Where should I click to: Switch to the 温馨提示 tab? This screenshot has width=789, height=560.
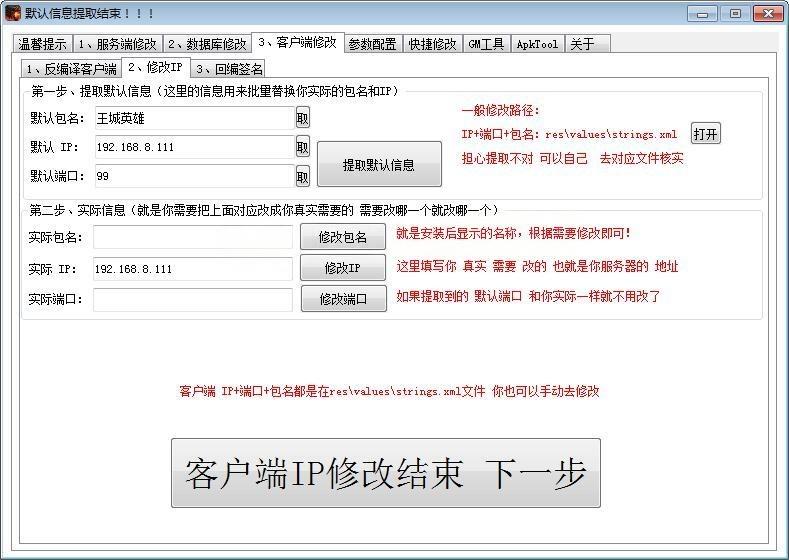click(x=42, y=44)
